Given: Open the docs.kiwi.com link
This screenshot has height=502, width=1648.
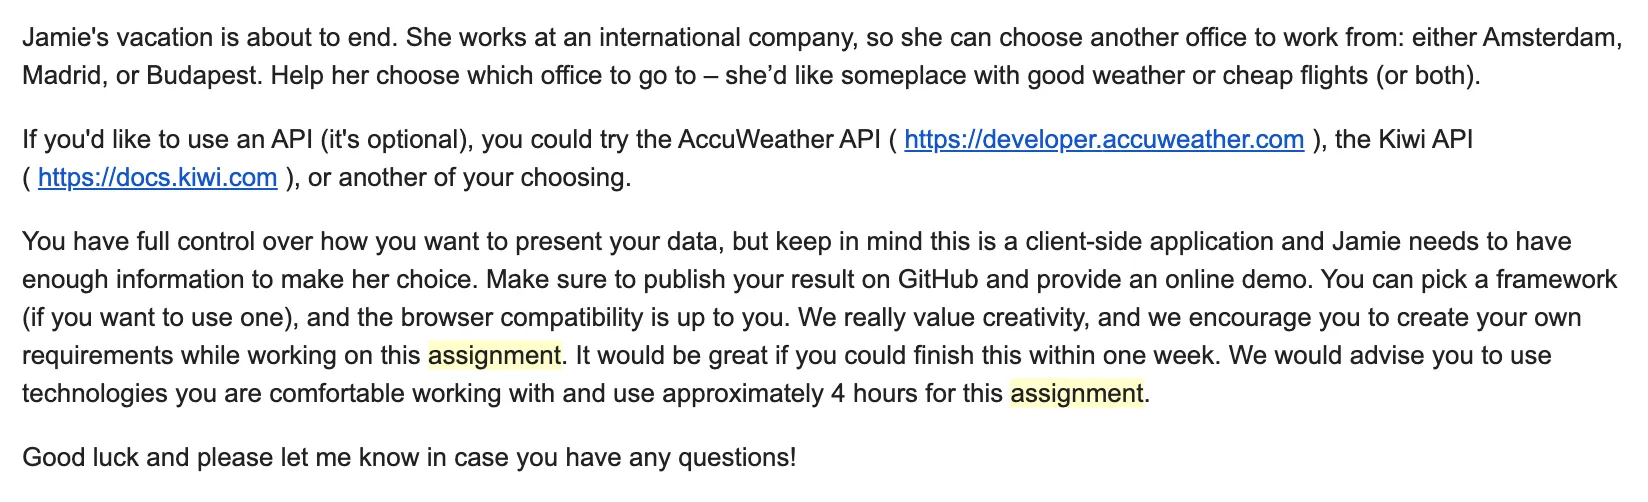Looking at the screenshot, I should coord(157,178).
